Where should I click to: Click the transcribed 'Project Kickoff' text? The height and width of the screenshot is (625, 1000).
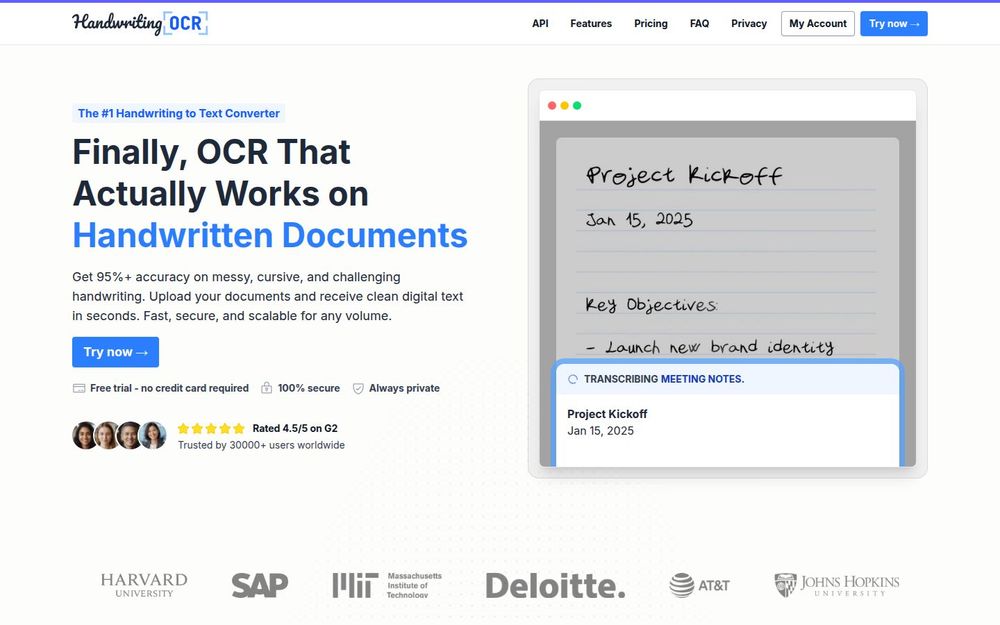coord(607,414)
